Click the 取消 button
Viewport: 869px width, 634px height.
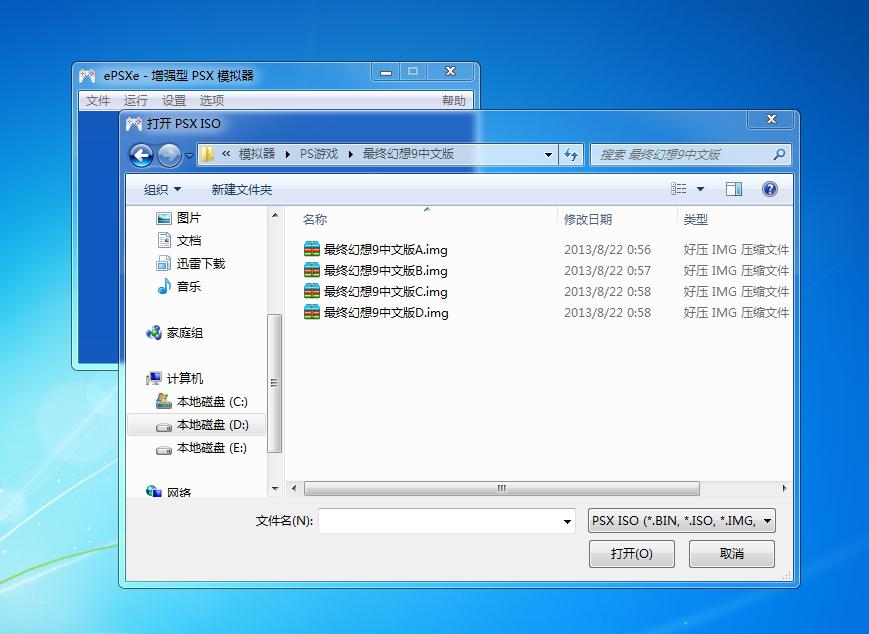coord(732,554)
